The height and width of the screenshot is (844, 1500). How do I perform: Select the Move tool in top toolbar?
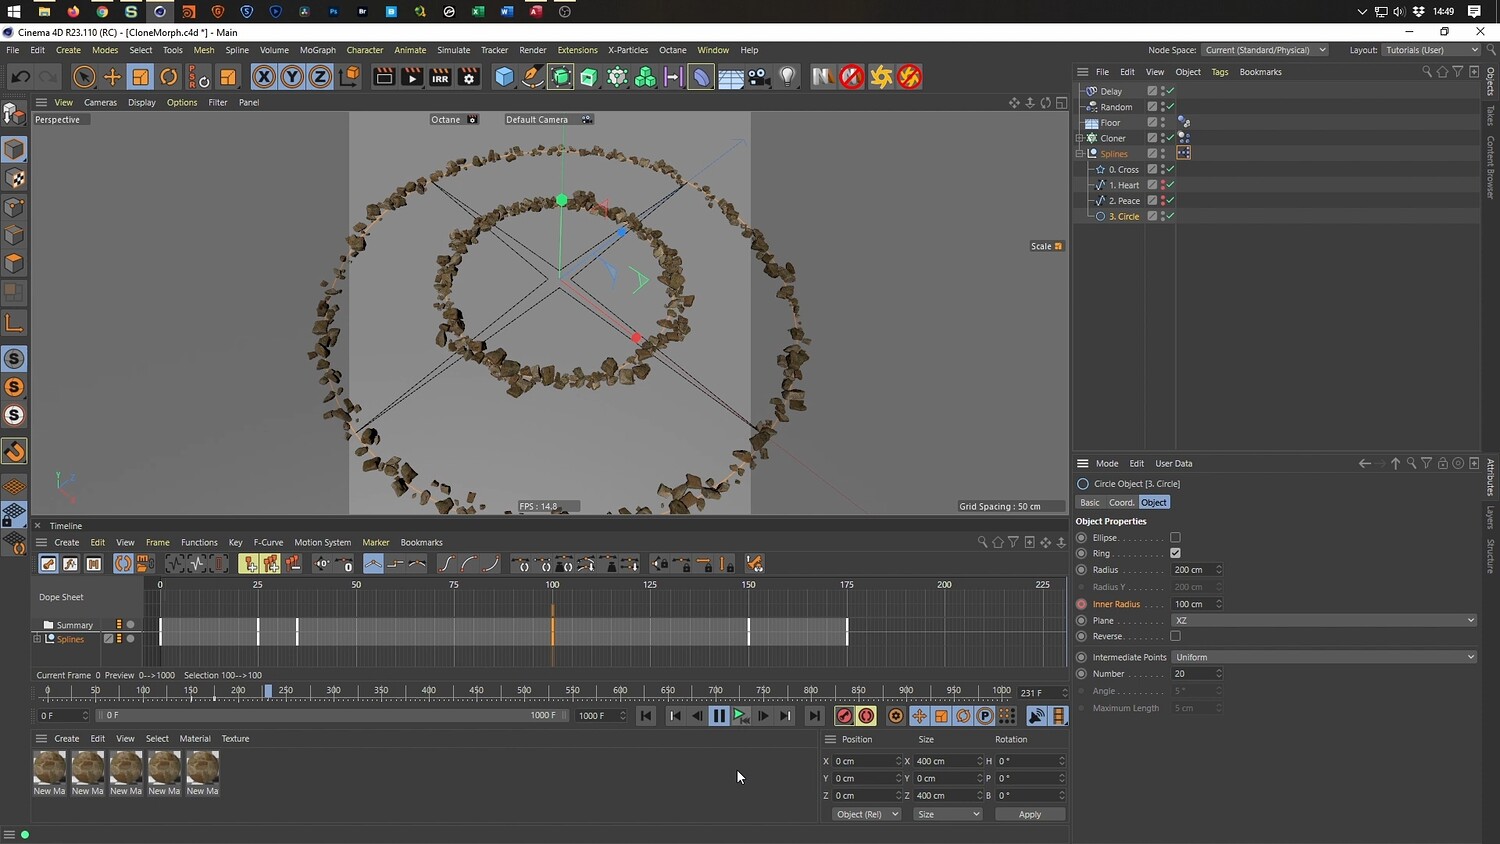tap(112, 77)
